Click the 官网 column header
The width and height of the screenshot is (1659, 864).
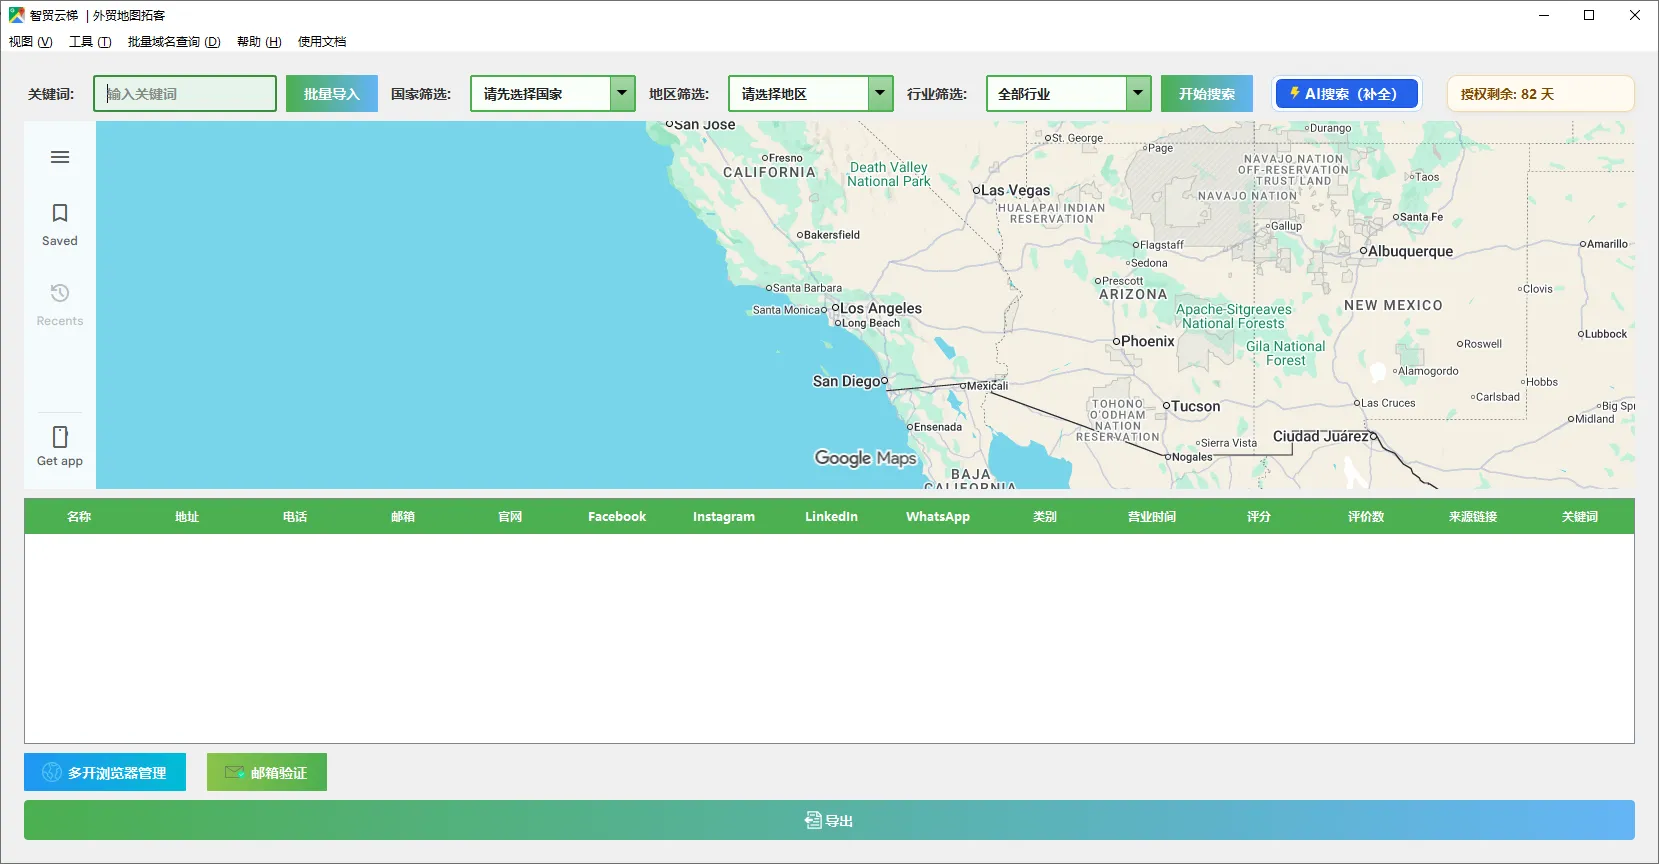[510, 516]
